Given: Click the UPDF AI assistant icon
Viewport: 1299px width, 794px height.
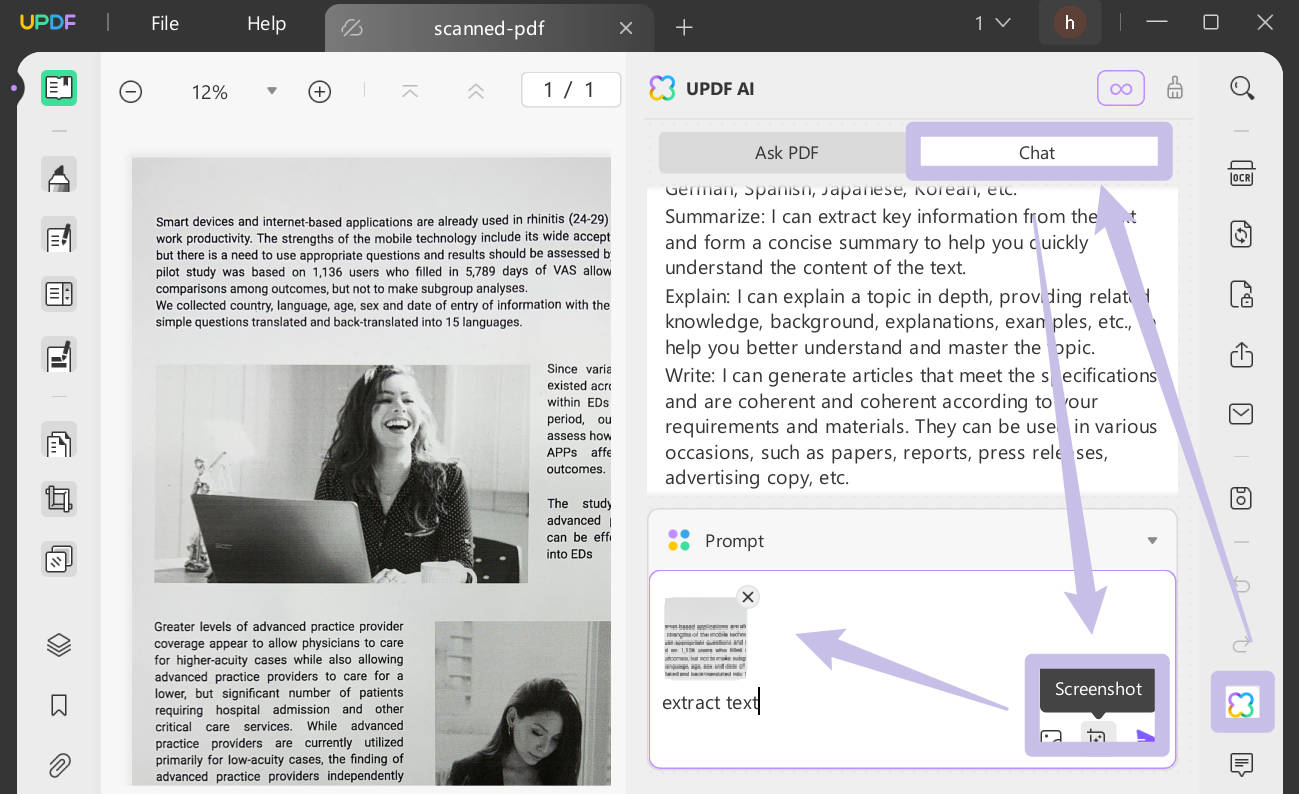Looking at the screenshot, I should click(1242, 702).
